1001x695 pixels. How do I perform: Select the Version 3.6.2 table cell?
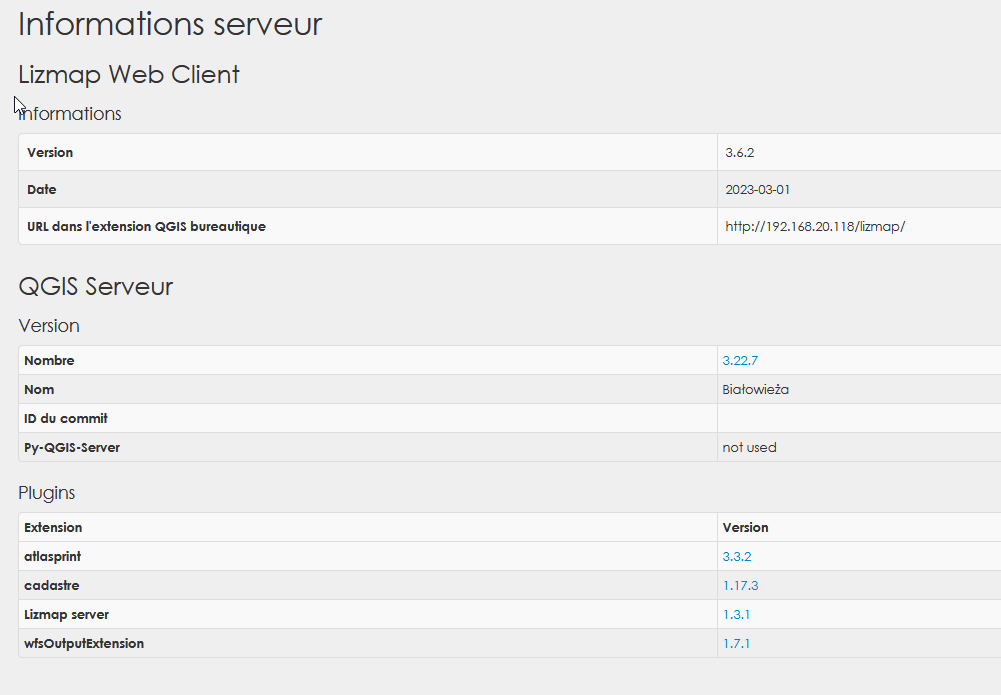pos(737,152)
